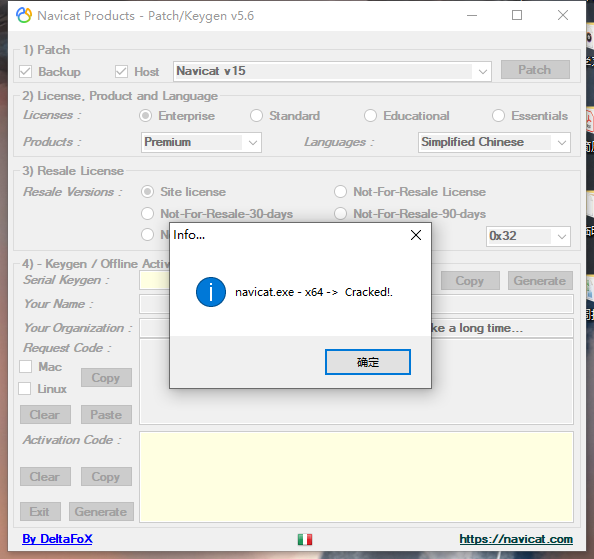Click the Exit button
Image resolution: width=594 pixels, height=559 pixels.
click(40, 512)
